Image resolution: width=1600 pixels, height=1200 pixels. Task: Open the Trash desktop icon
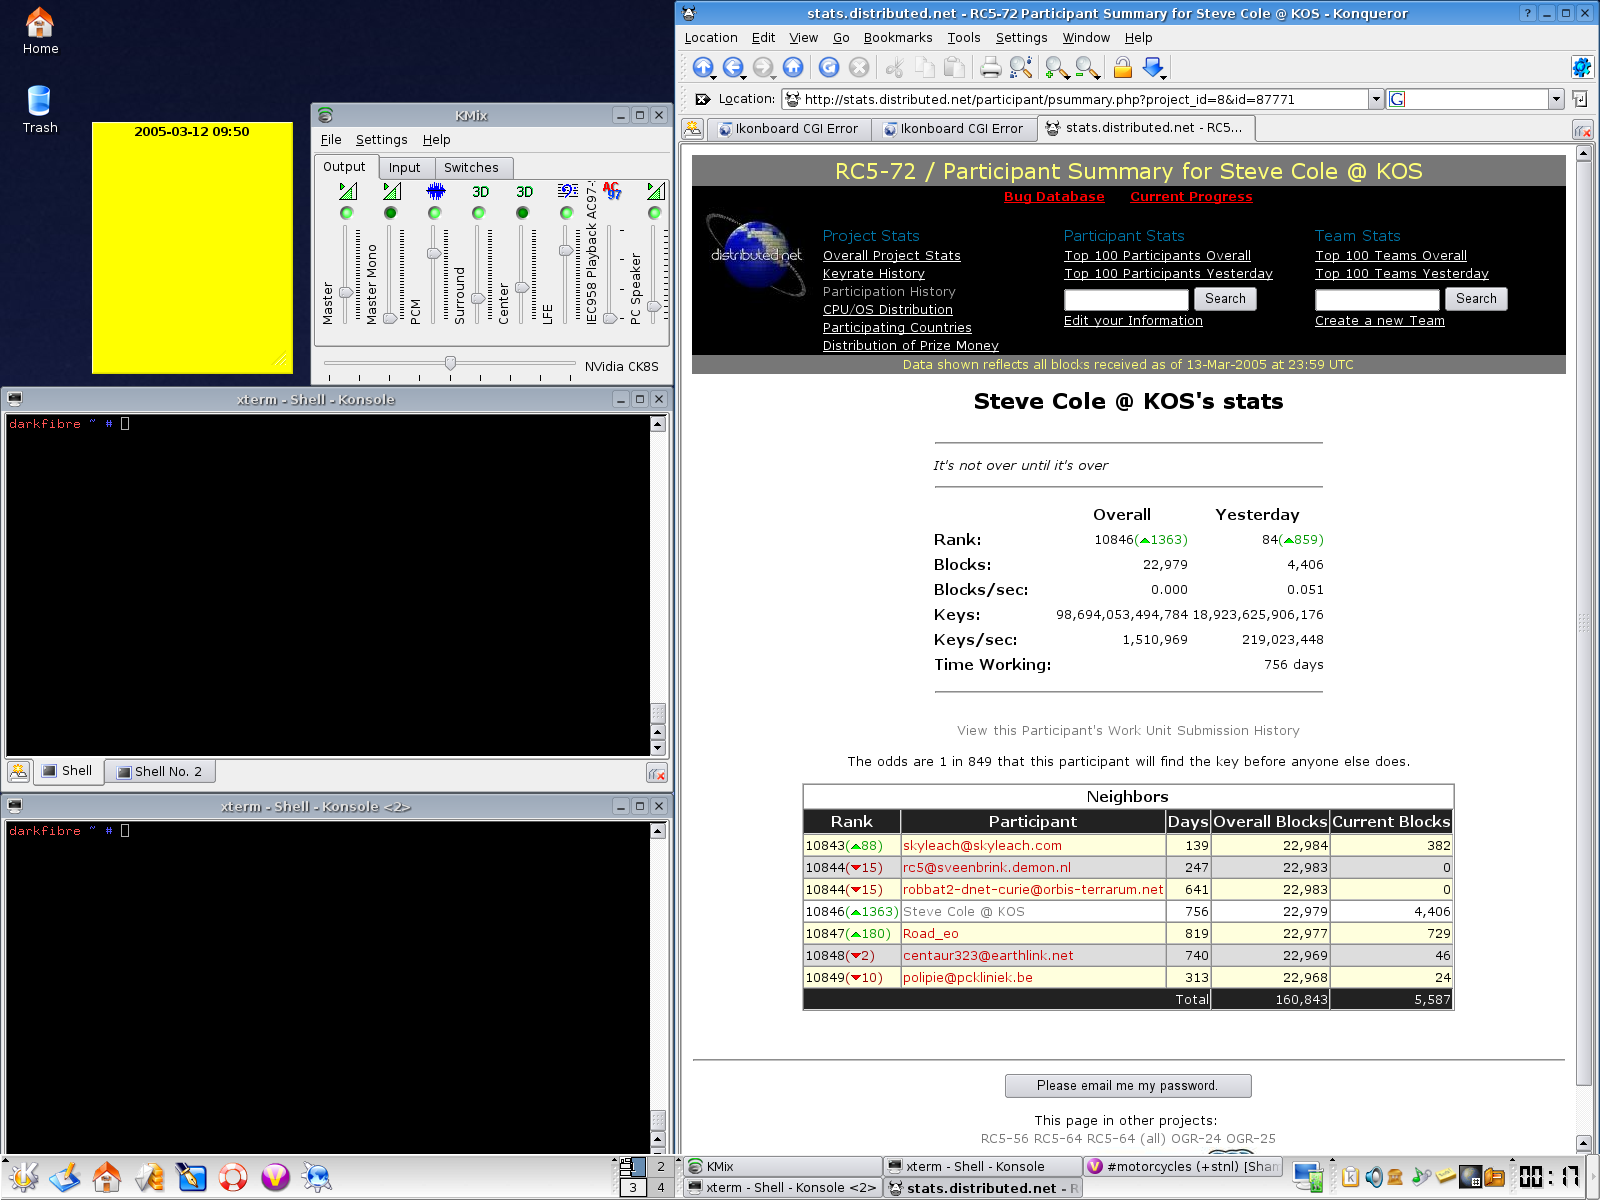point(40,109)
